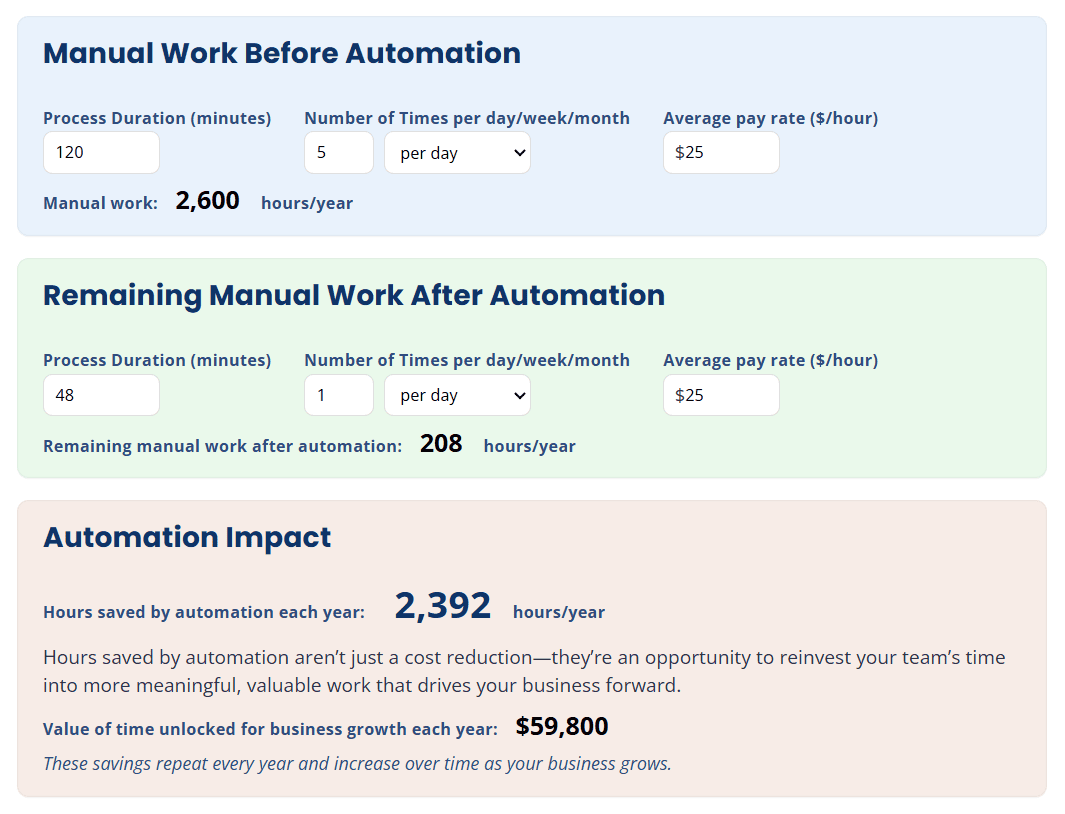Image resolution: width=1065 pixels, height=814 pixels.
Task: Click the 2,392 hours saved figure
Action: pyautogui.click(x=442, y=606)
